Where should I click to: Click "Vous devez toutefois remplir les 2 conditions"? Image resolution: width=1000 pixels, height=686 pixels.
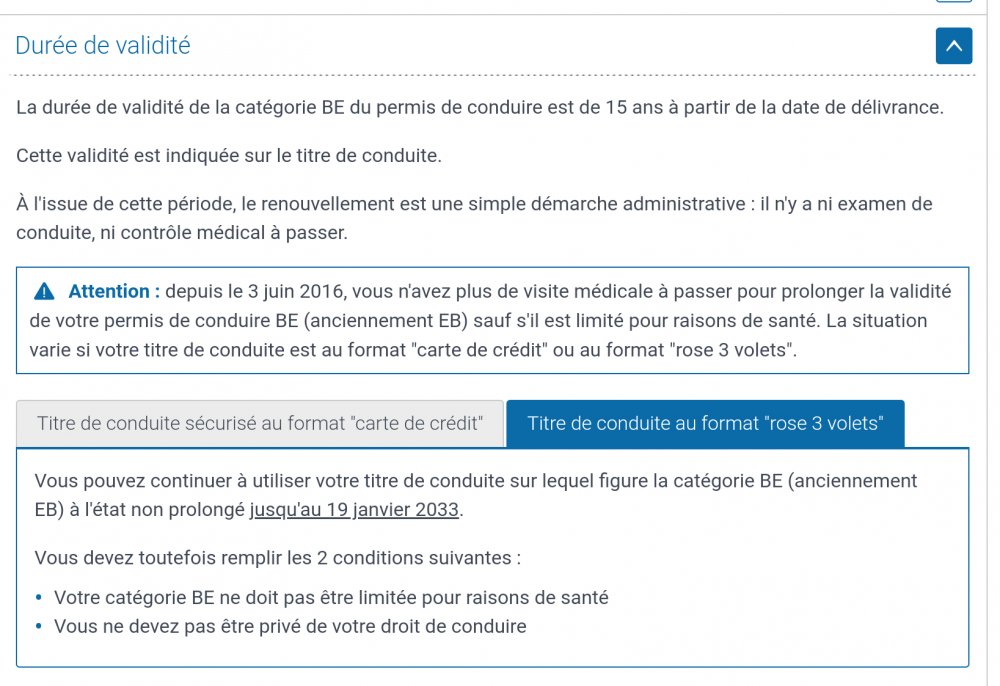277,557
